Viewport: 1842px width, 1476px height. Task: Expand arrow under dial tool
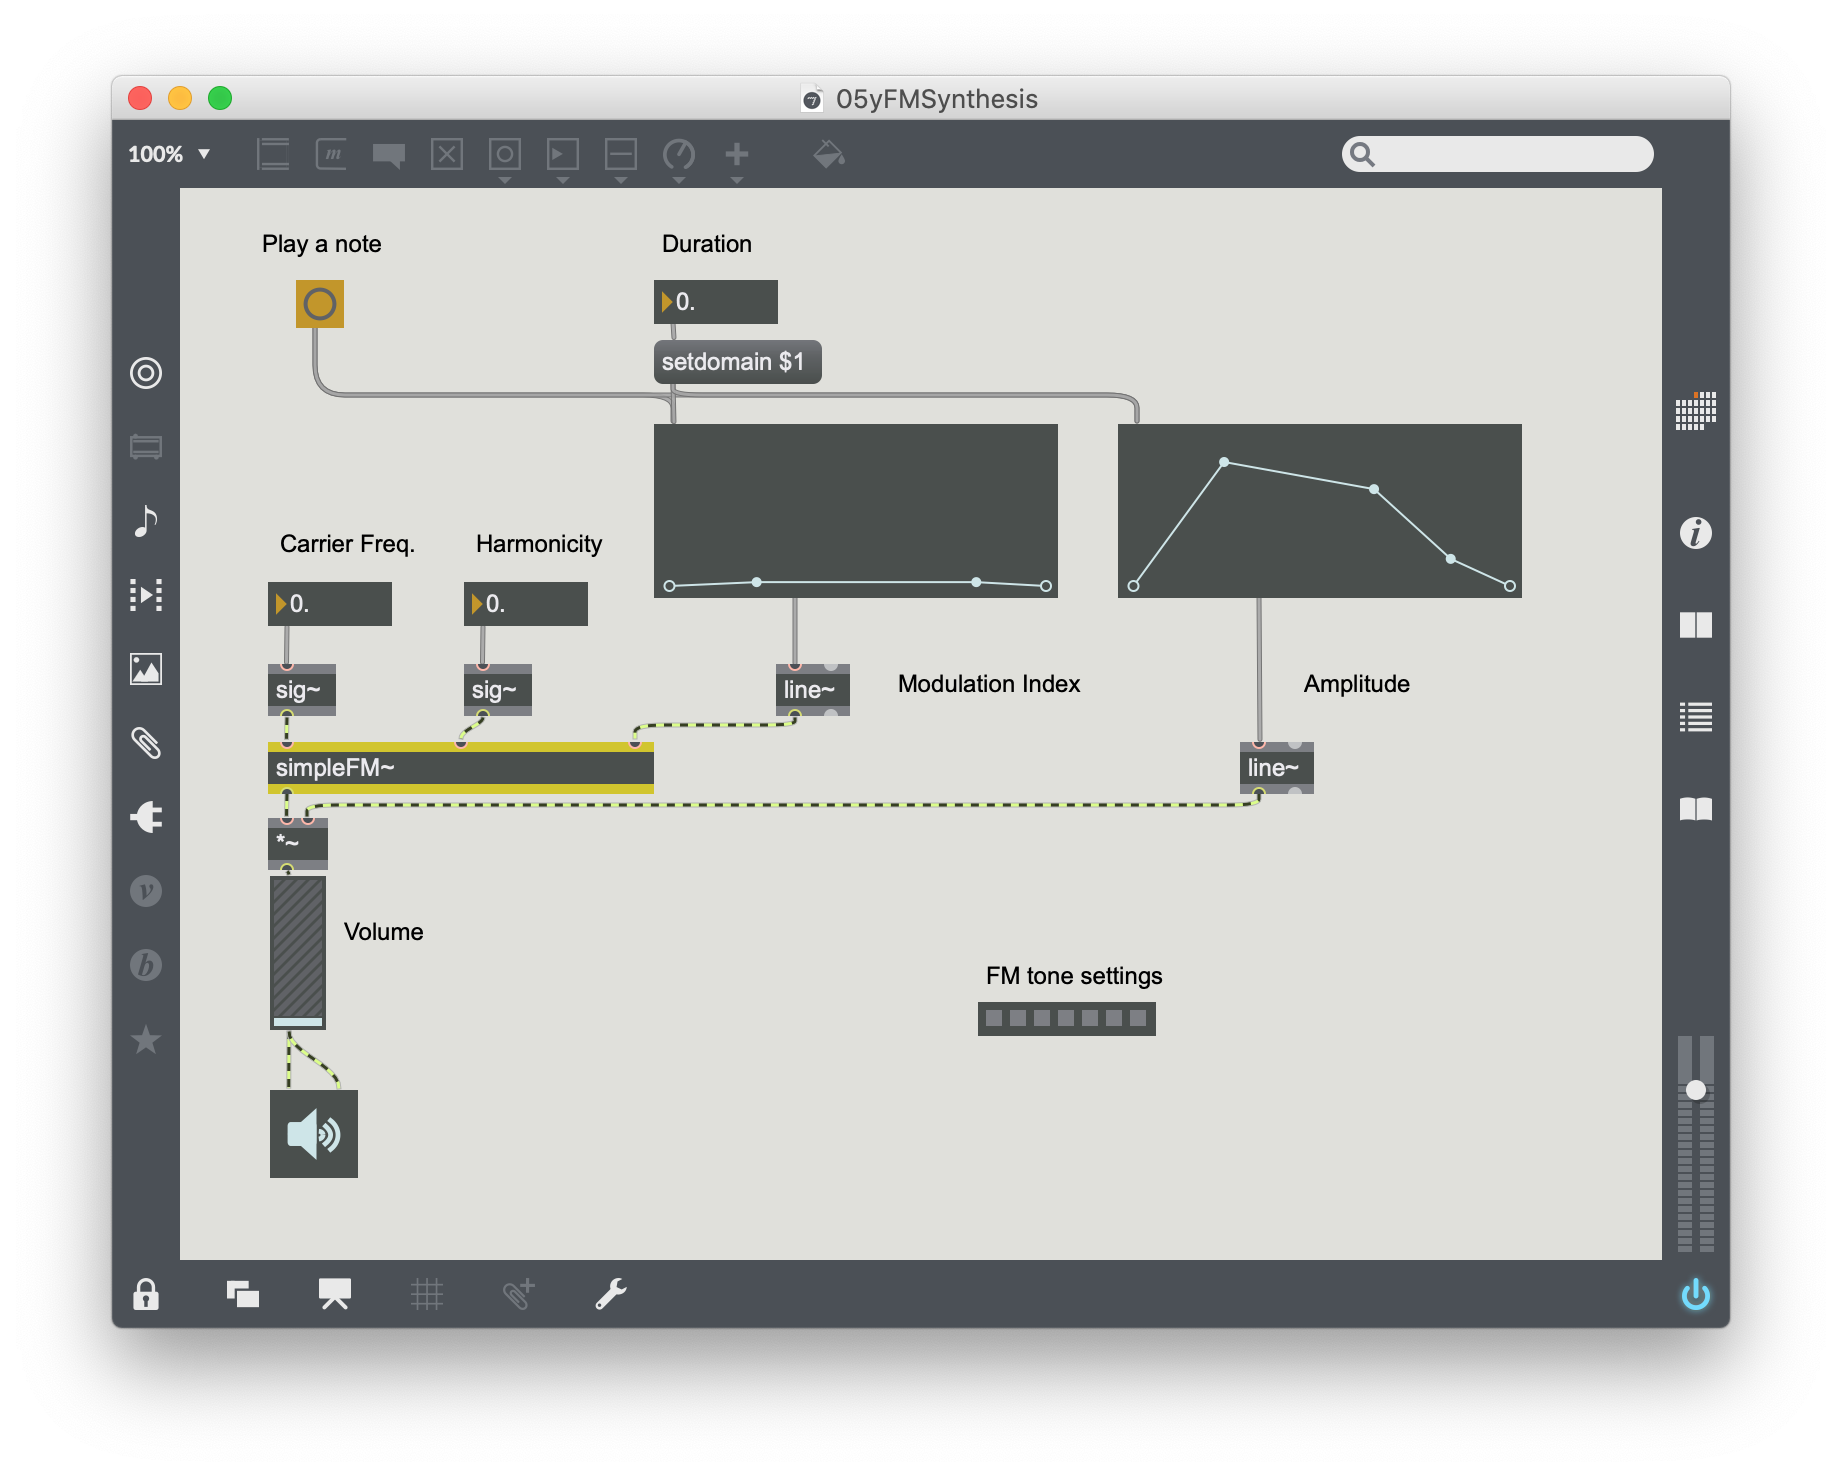pyautogui.click(x=678, y=180)
